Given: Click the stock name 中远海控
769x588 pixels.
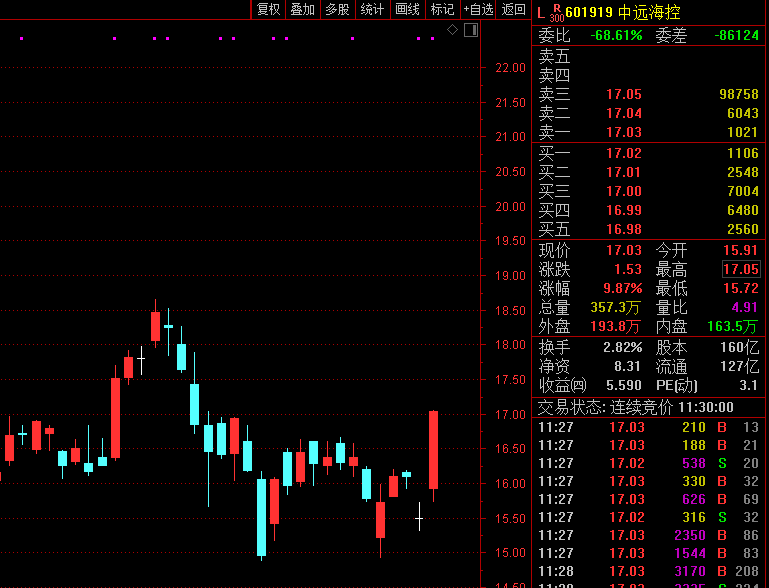Looking at the screenshot, I should [x=650, y=13].
